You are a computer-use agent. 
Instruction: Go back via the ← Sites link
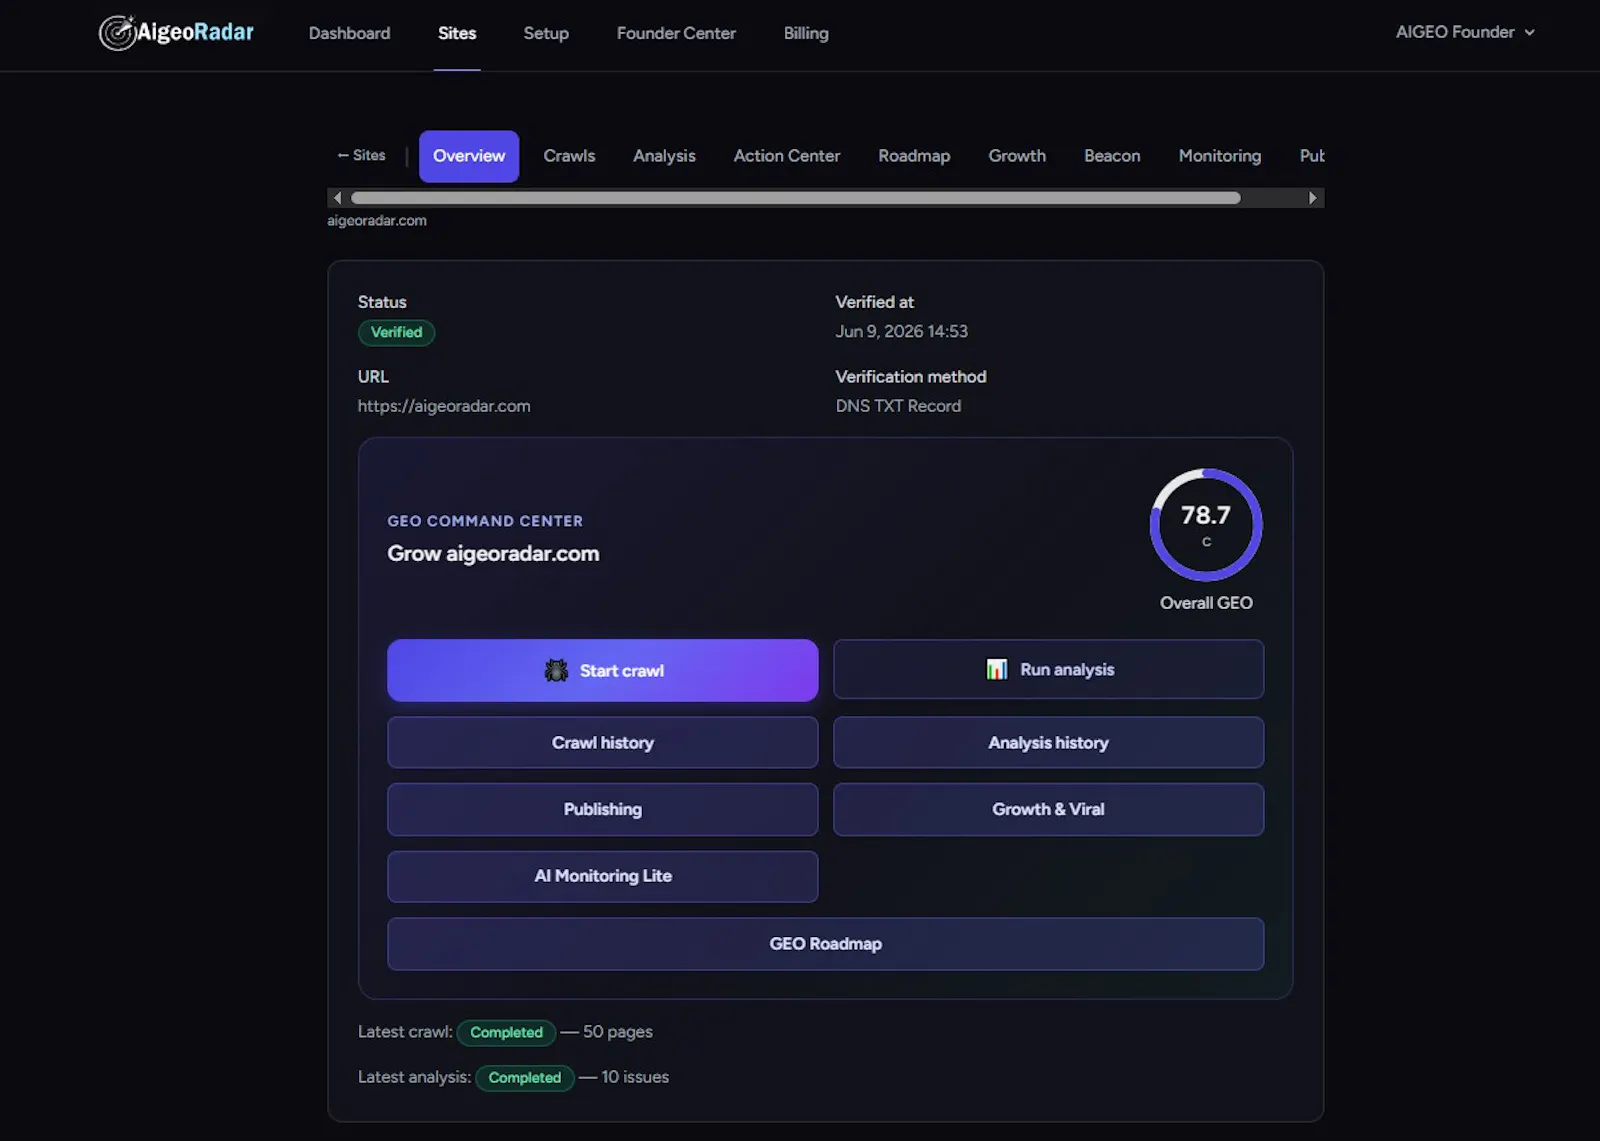click(361, 155)
